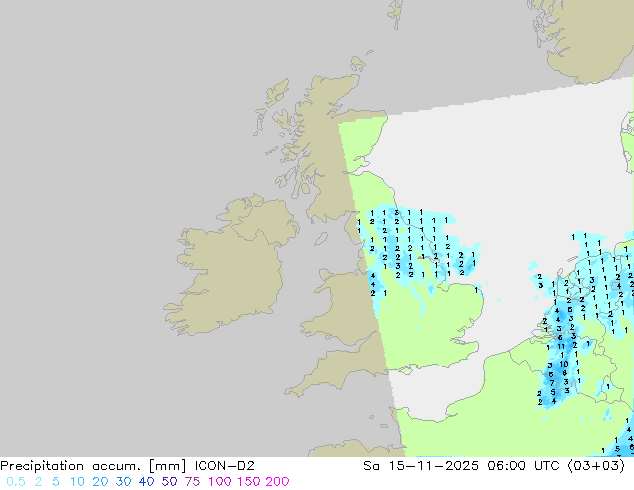This screenshot has width=634, height=490.
Task: Click the 10 mm legend value
Action: (77, 482)
